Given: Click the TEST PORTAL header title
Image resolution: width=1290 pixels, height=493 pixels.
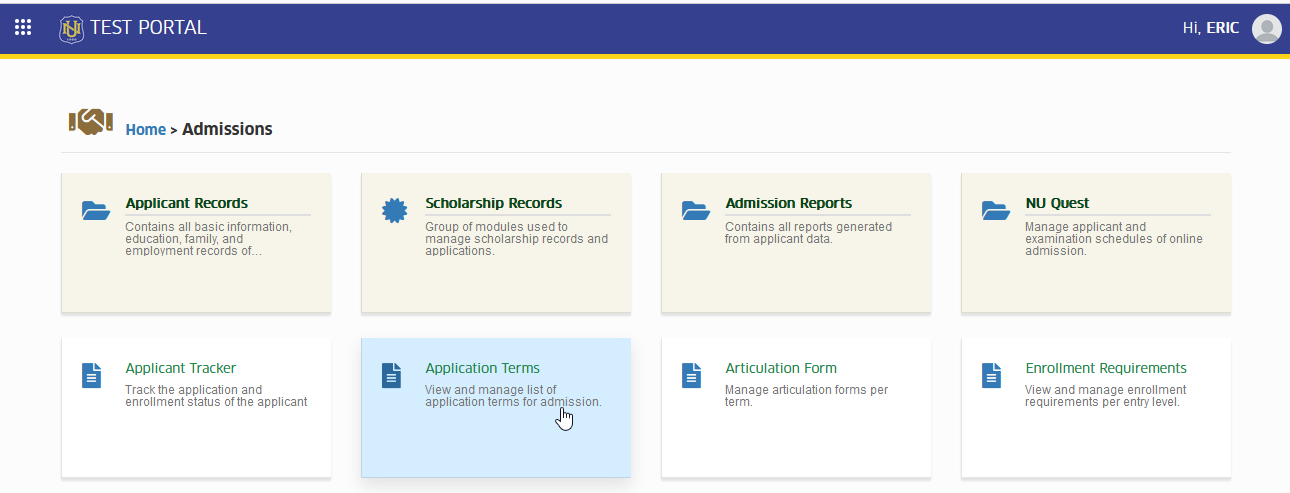Looking at the screenshot, I should pyautogui.click(x=148, y=28).
